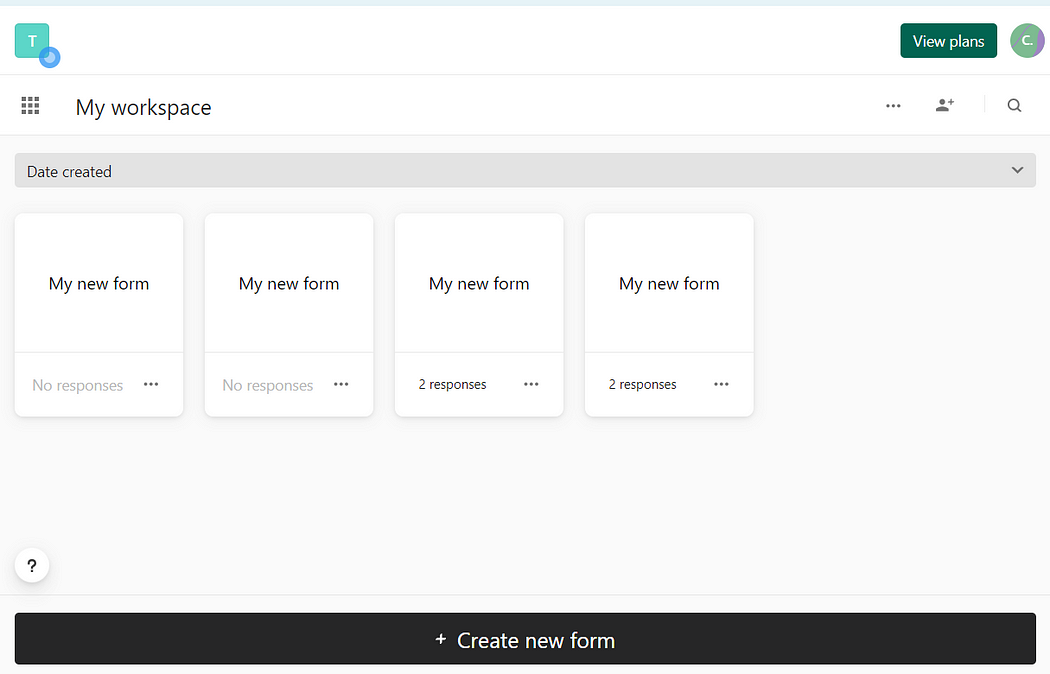Open the user account avatar
Image resolution: width=1050 pixels, height=674 pixels.
click(1027, 41)
